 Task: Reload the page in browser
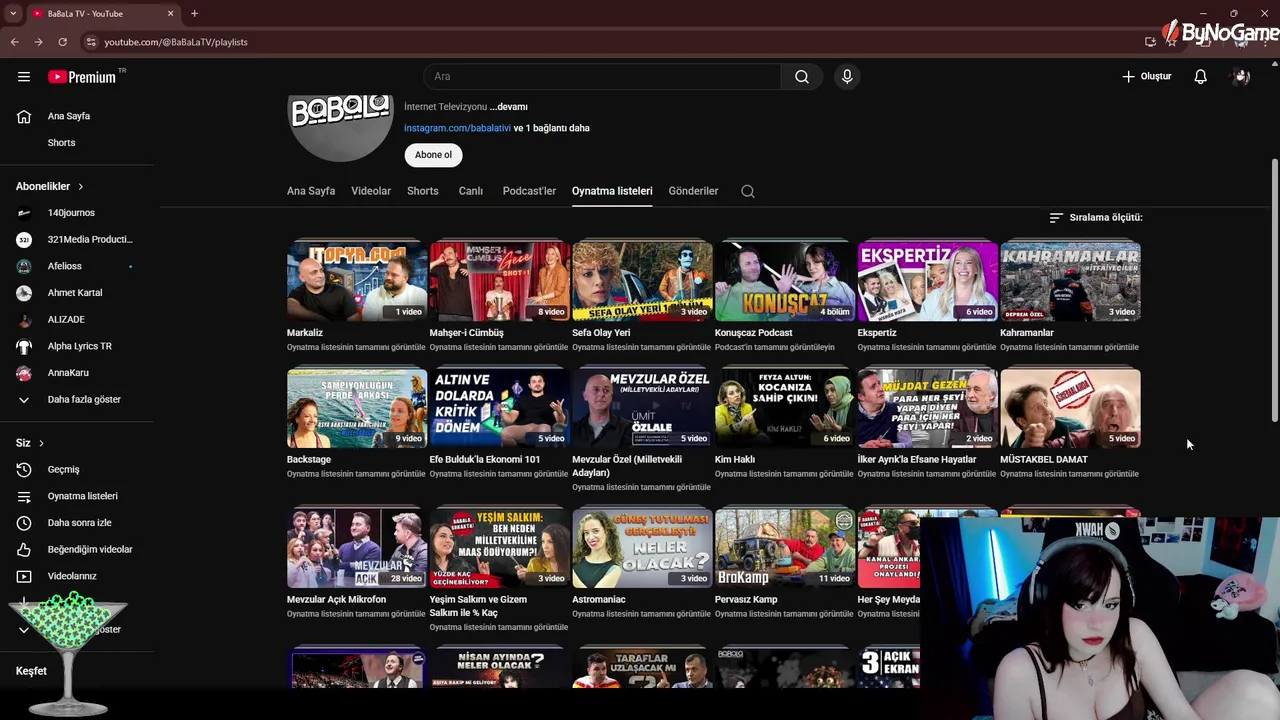[x=62, y=42]
